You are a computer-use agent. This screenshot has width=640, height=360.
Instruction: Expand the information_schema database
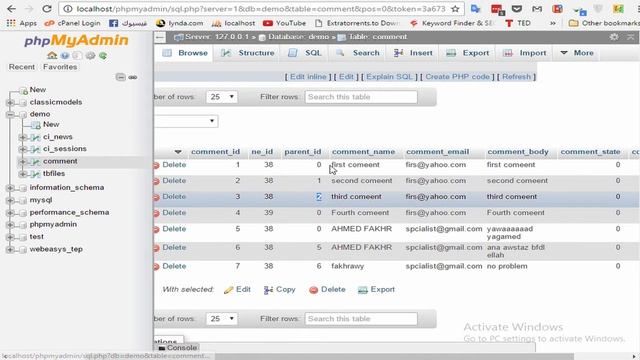[10, 188]
